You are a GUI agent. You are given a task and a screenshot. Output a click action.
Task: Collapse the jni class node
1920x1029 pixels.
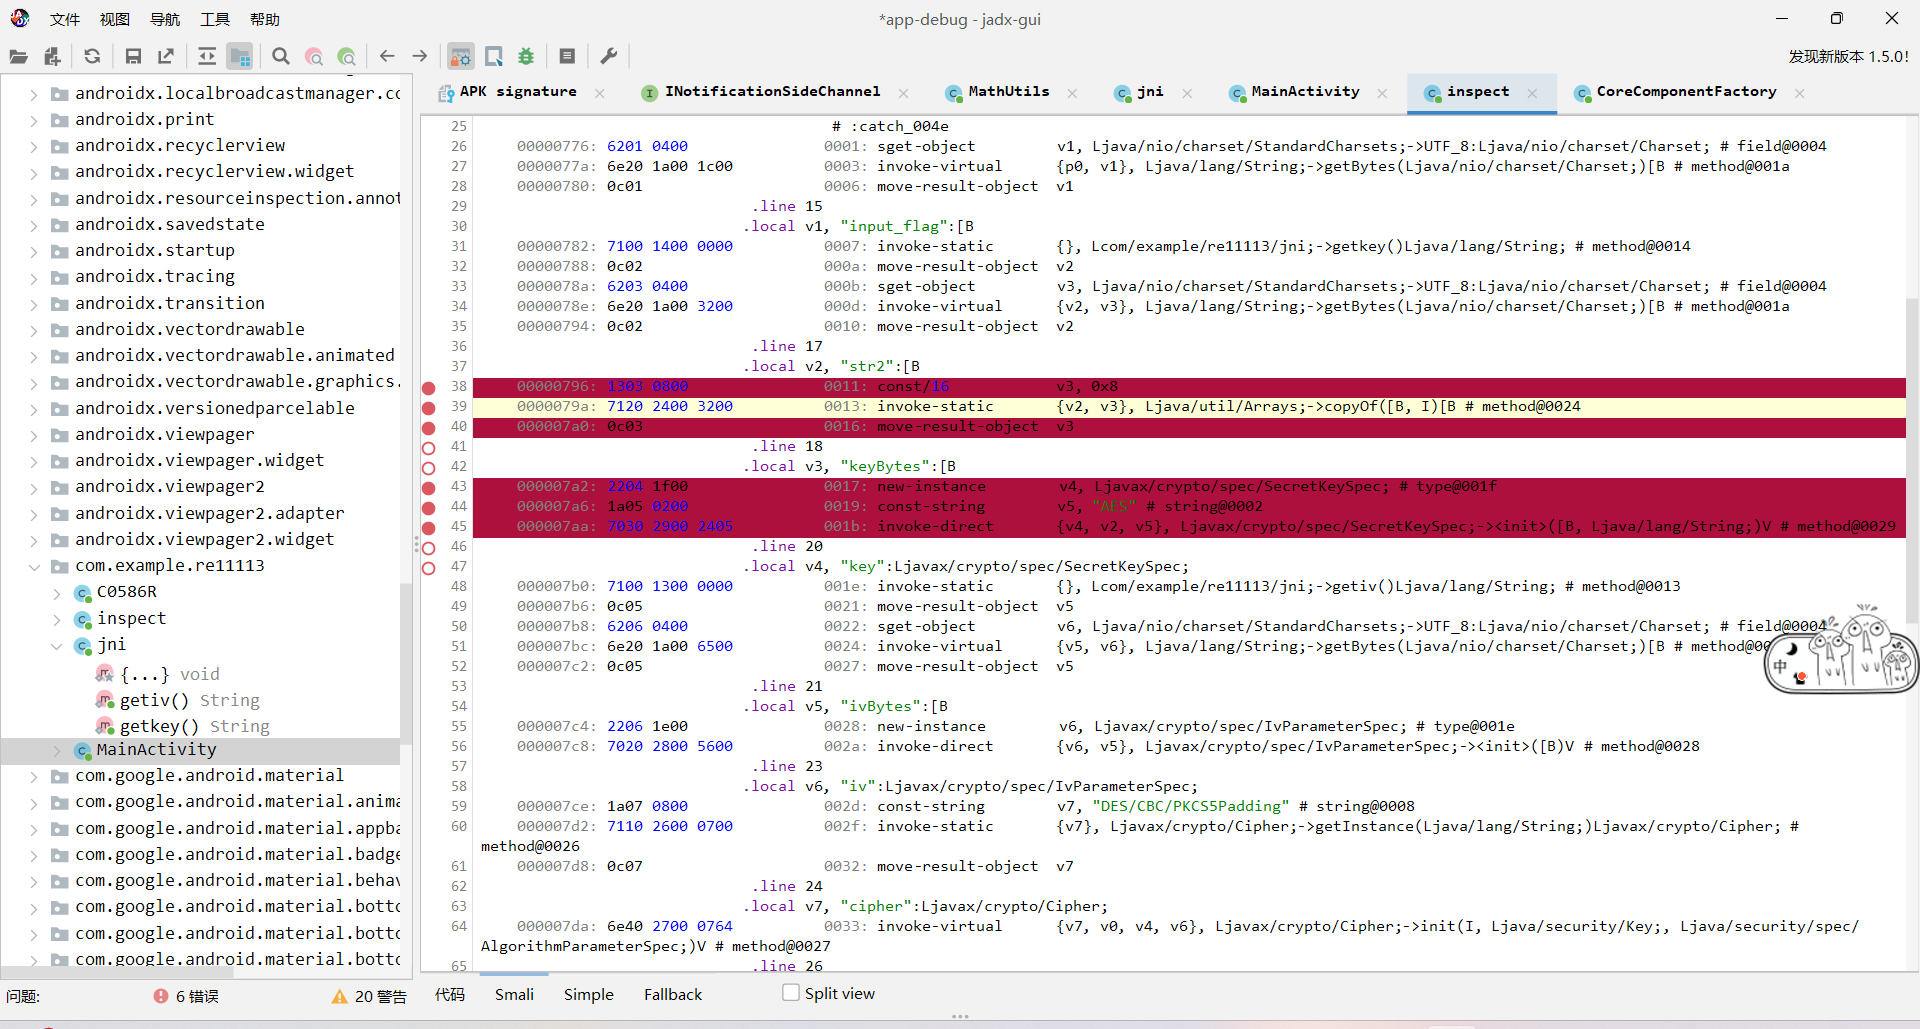point(57,646)
